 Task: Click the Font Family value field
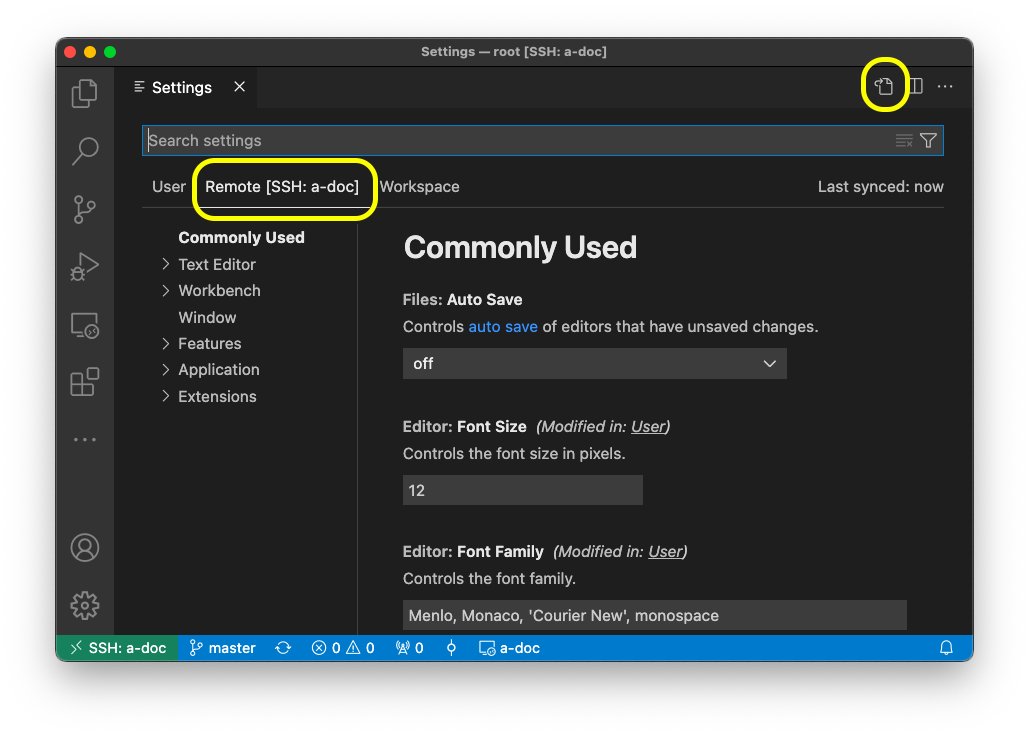(654, 616)
